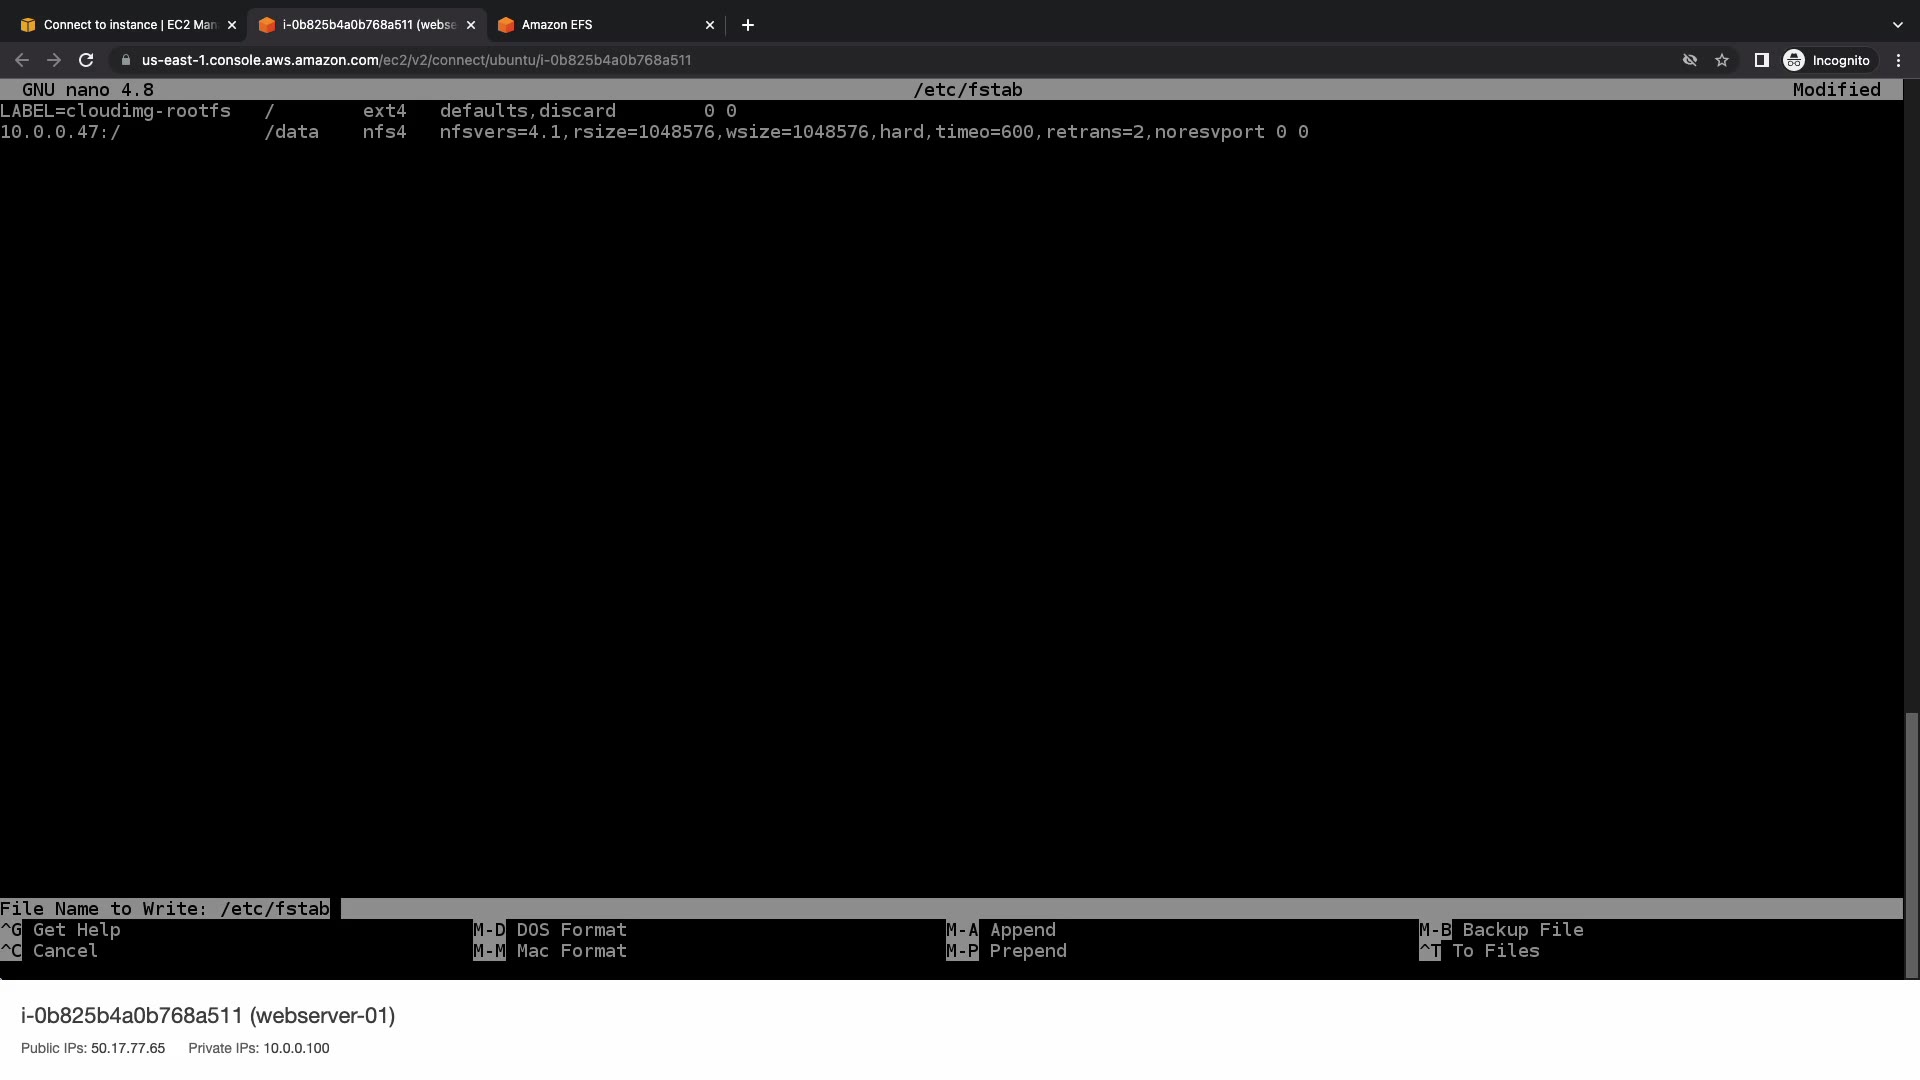Open a new tab with plus icon
The width and height of the screenshot is (1920, 1080).
click(748, 25)
